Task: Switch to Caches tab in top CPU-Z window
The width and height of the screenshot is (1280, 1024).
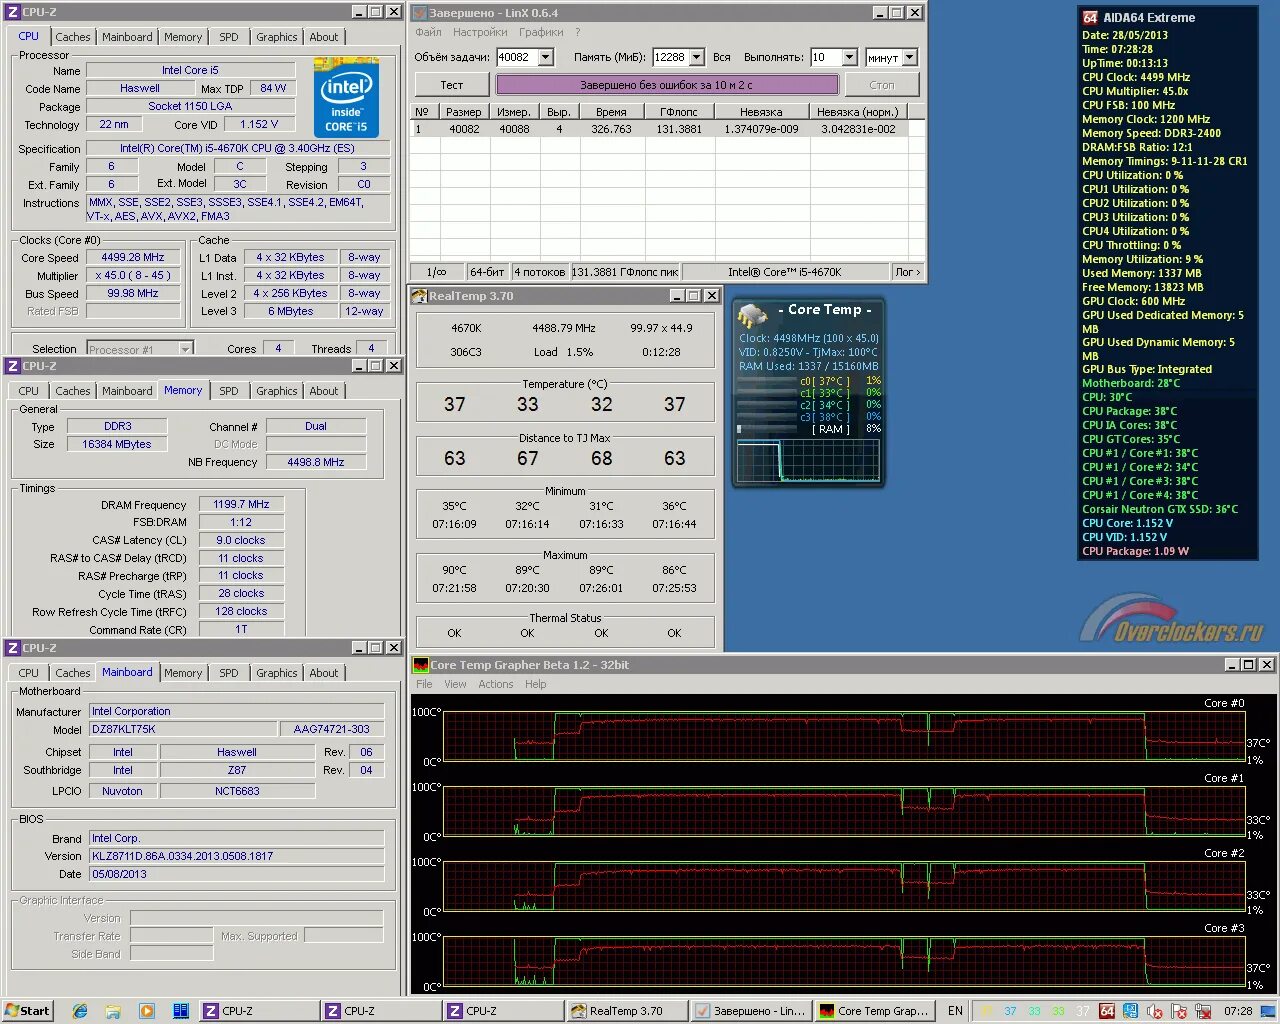Action: [72, 37]
